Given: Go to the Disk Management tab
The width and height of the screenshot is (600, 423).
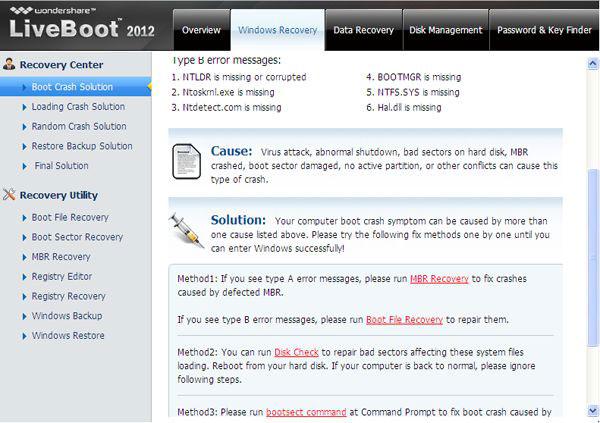Looking at the screenshot, I should (x=446, y=30).
